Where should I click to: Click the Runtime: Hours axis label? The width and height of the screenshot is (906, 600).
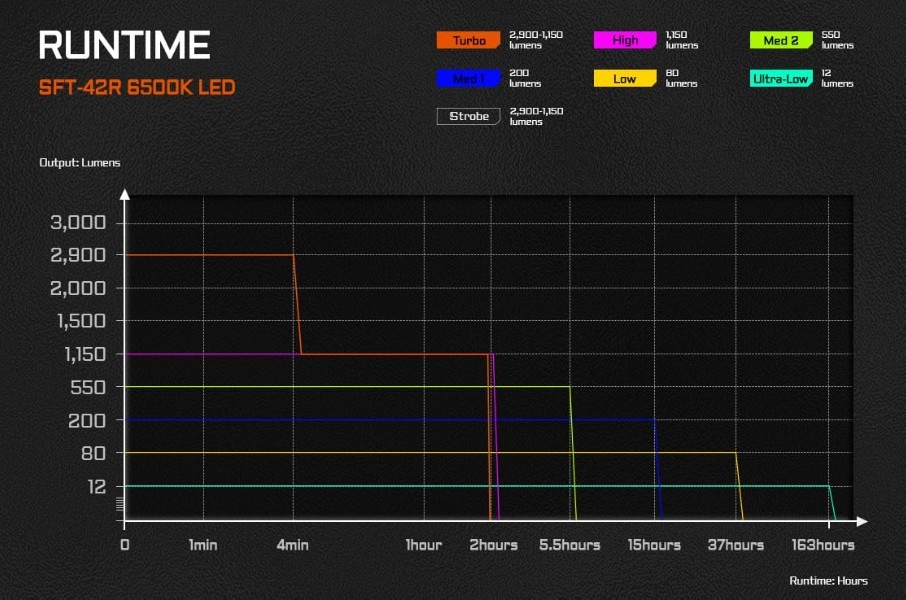(828, 581)
